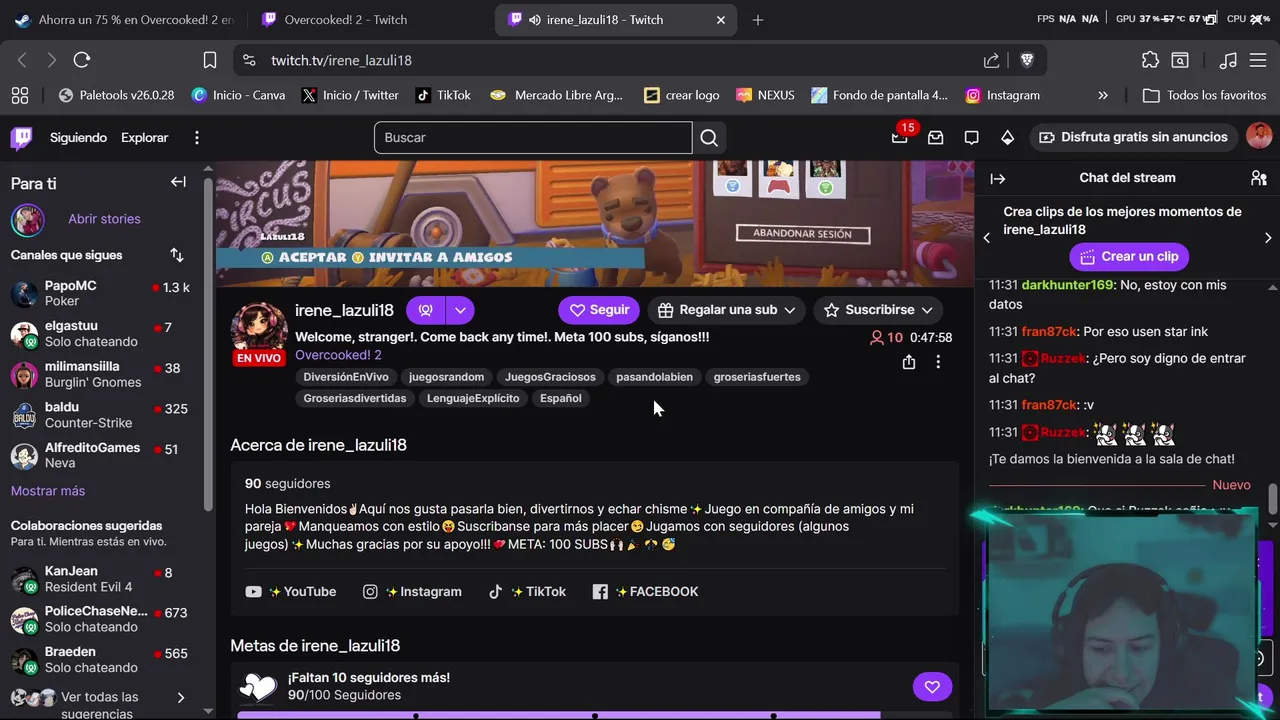Image resolution: width=1280 pixels, height=720 pixels.
Task: Click the search magnifier button
Action: pos(709,138)
